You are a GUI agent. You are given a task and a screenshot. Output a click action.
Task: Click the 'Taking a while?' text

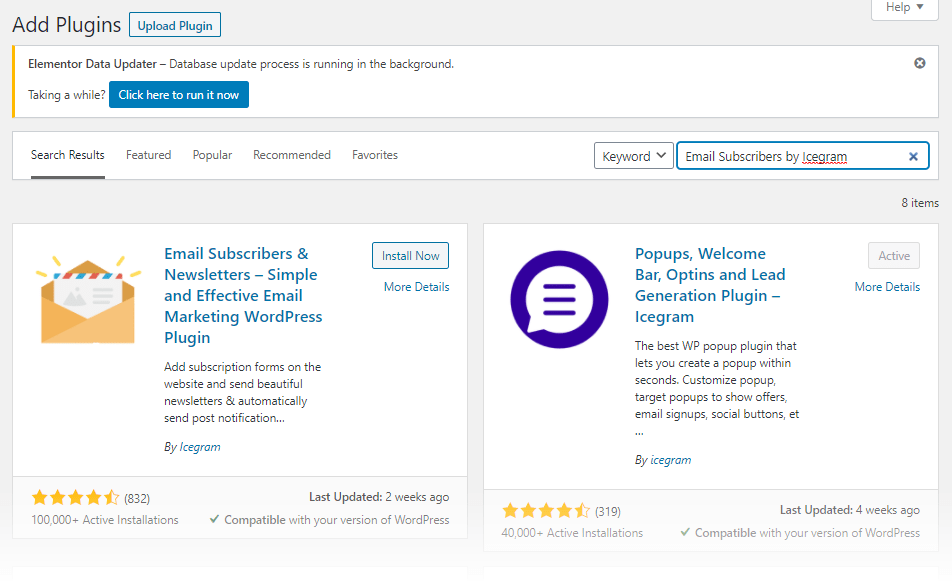[67, 95]
